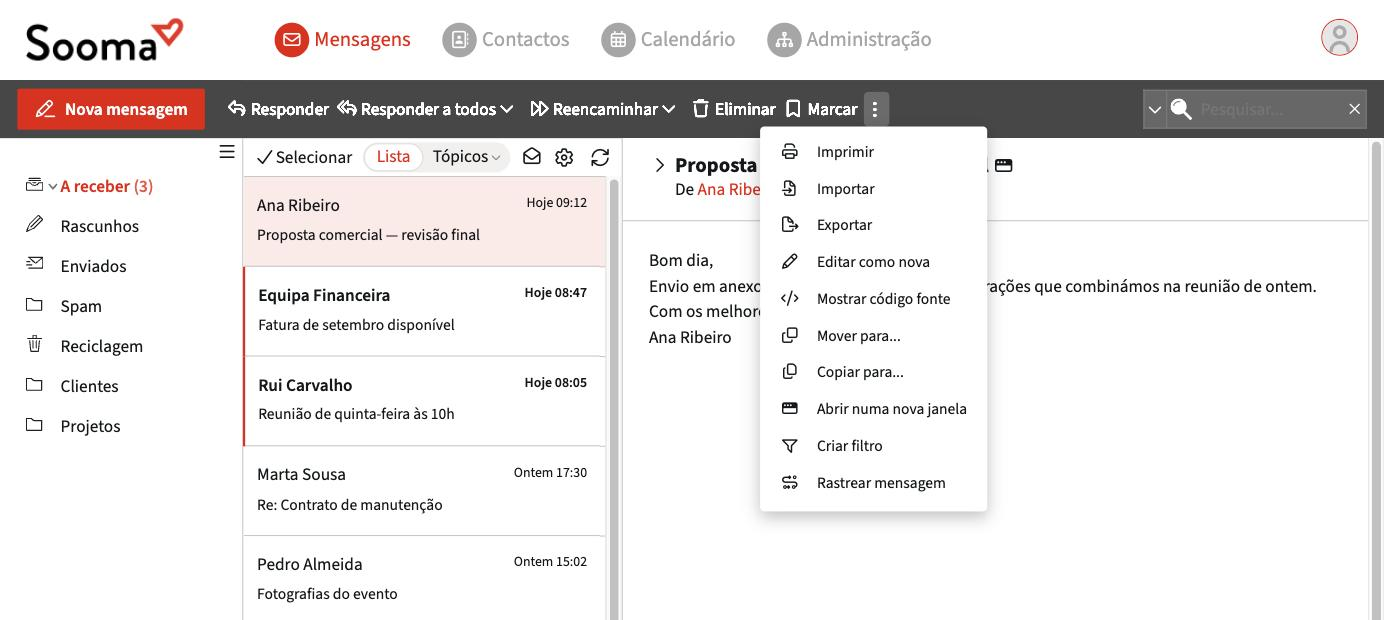Switch to Tópicos view dropdown
This screenshot has height=620, width=1384.
click(x=466, y=157)
